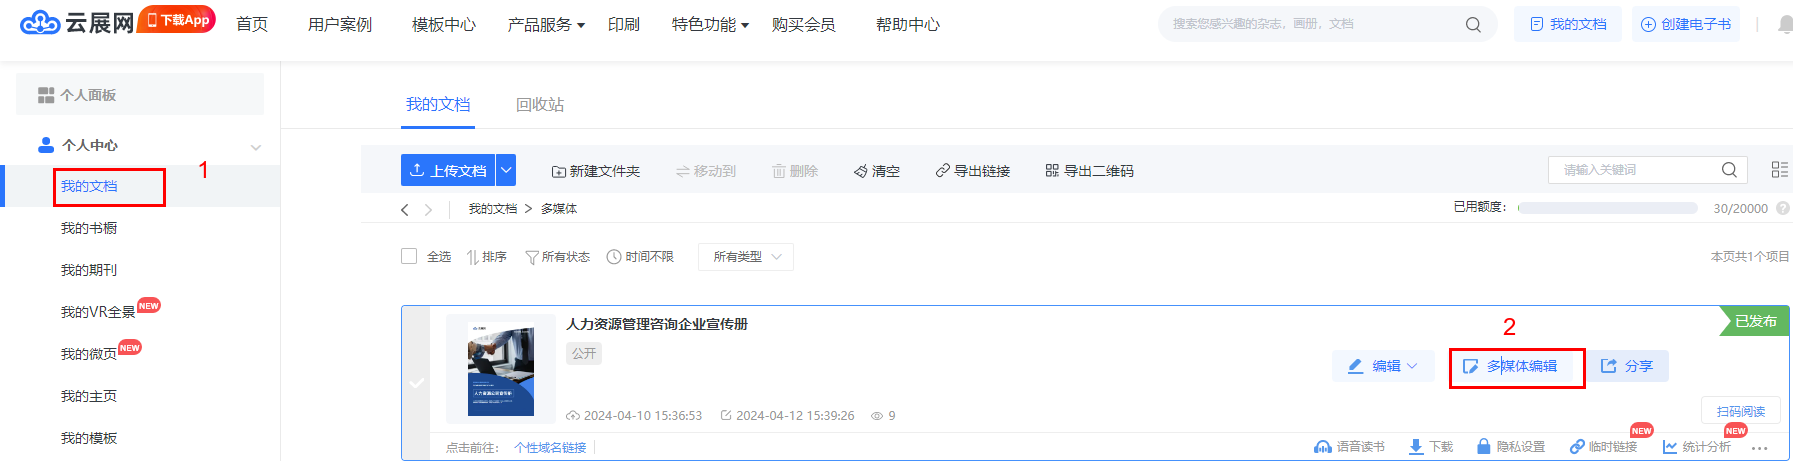The height and width of the screenshot is (461, 1793).
Task: Switch to the 回收站 tab
Action: coord(540,105)
